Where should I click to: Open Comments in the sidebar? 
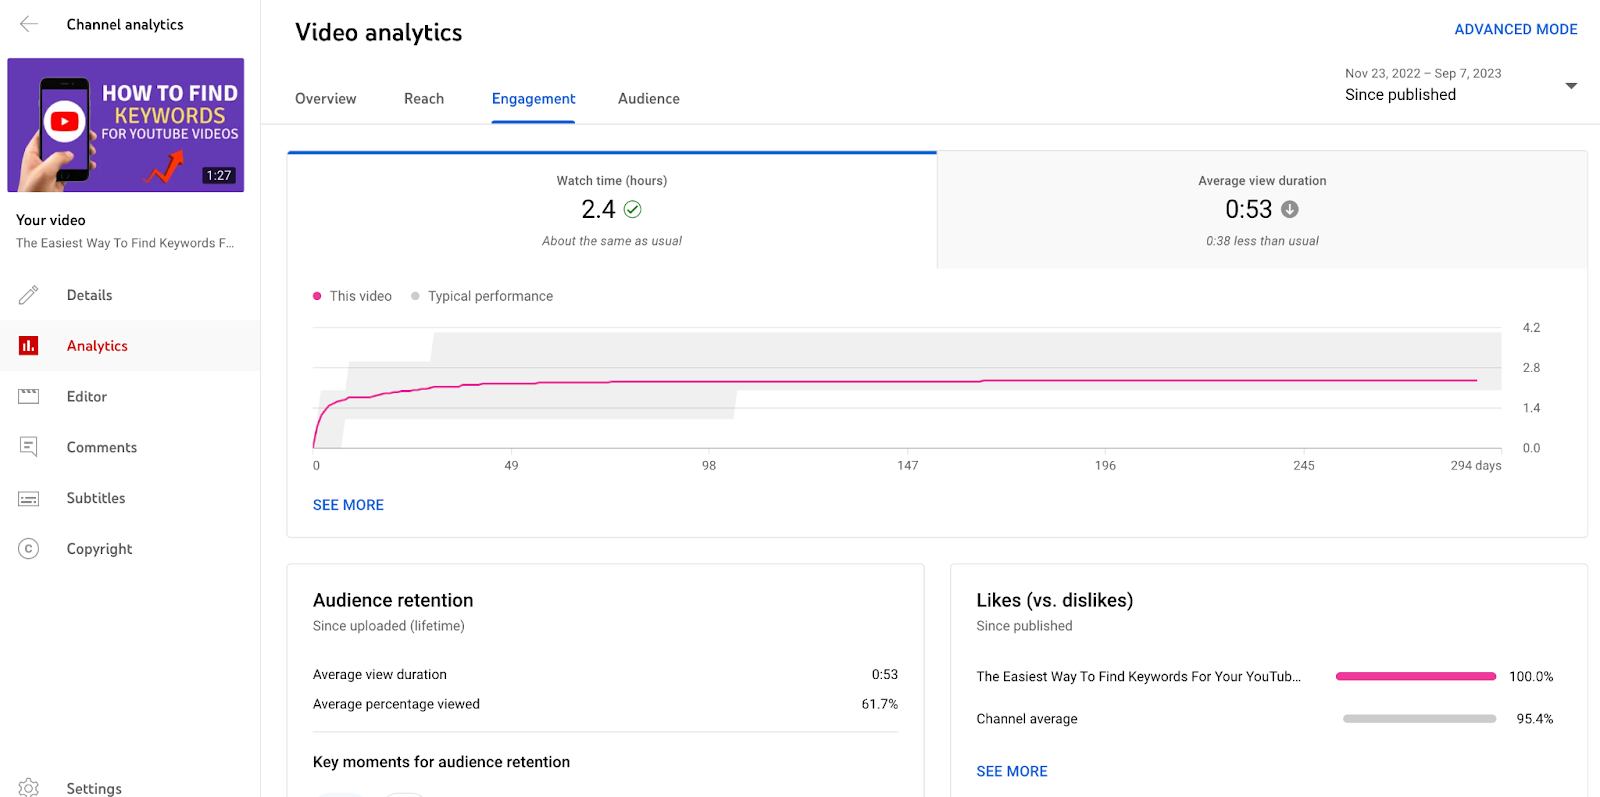point(130,447)
